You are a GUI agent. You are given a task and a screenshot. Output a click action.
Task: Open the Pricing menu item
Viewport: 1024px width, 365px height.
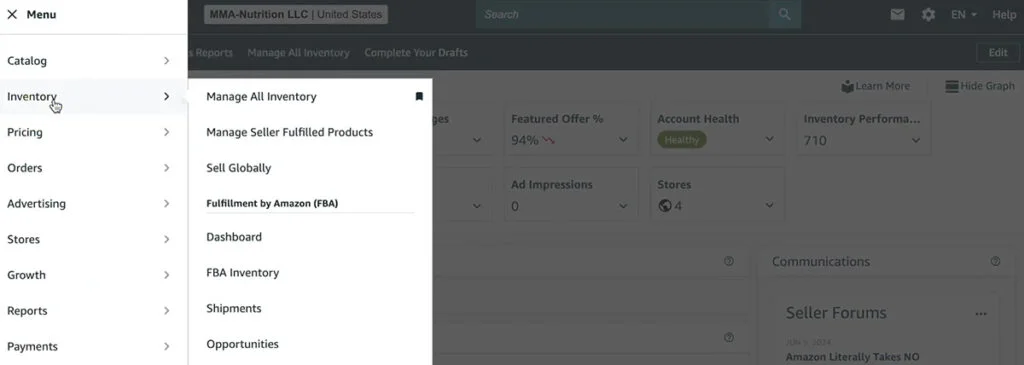point(93,133)
